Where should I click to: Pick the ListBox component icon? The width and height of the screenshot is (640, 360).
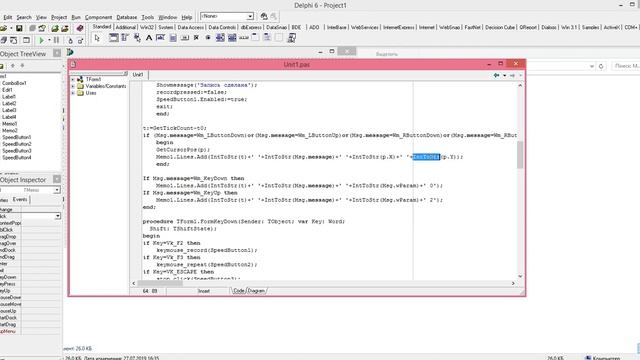[x=220, y=38]
